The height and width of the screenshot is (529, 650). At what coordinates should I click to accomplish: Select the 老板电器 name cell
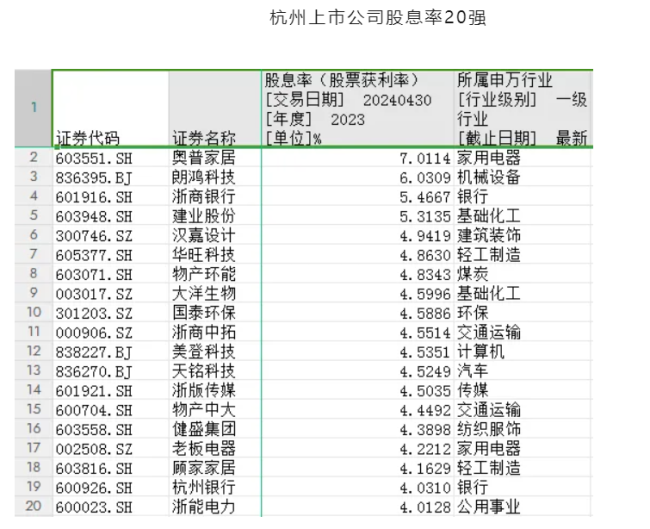215,449
